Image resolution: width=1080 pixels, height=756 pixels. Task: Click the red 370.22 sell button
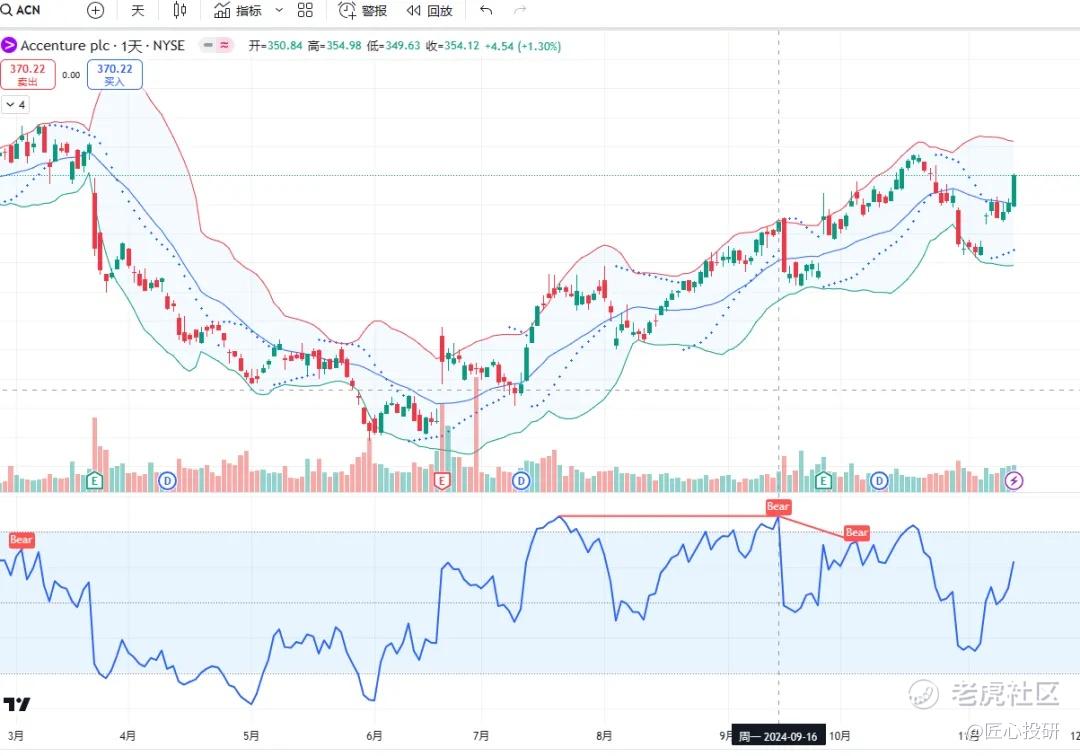[28, 74]
